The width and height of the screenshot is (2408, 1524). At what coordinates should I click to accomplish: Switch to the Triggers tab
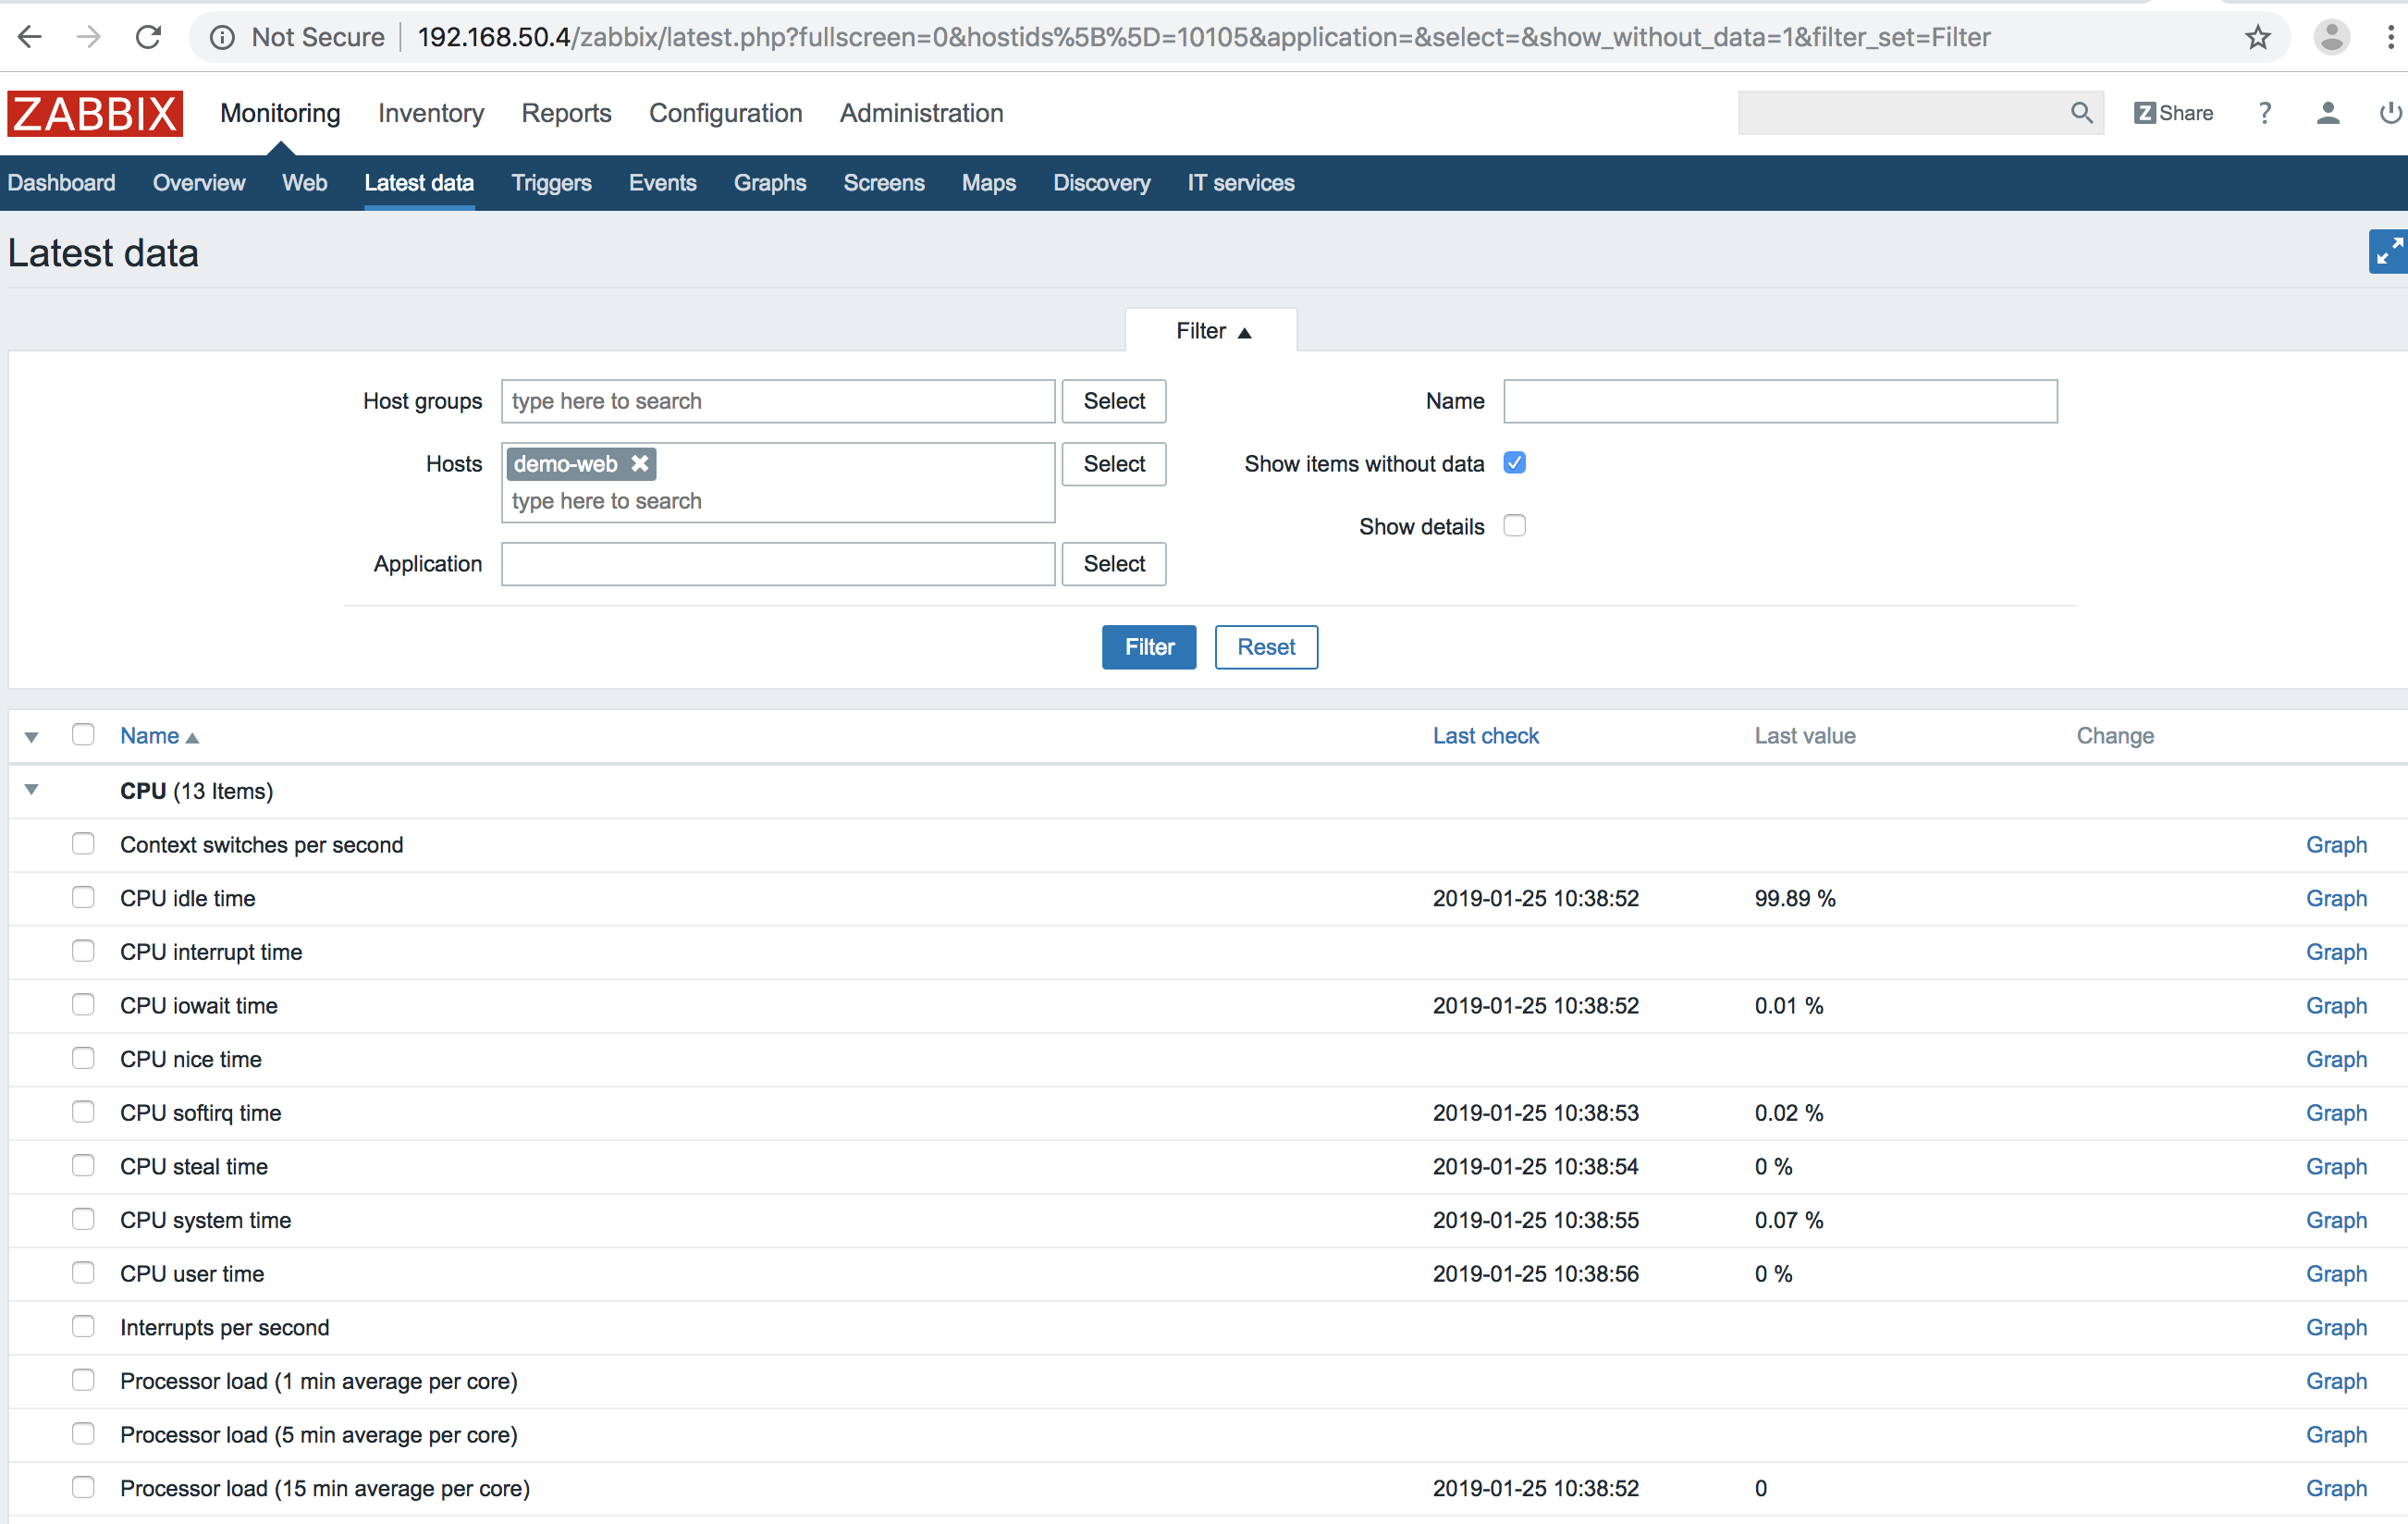[547, 182]
